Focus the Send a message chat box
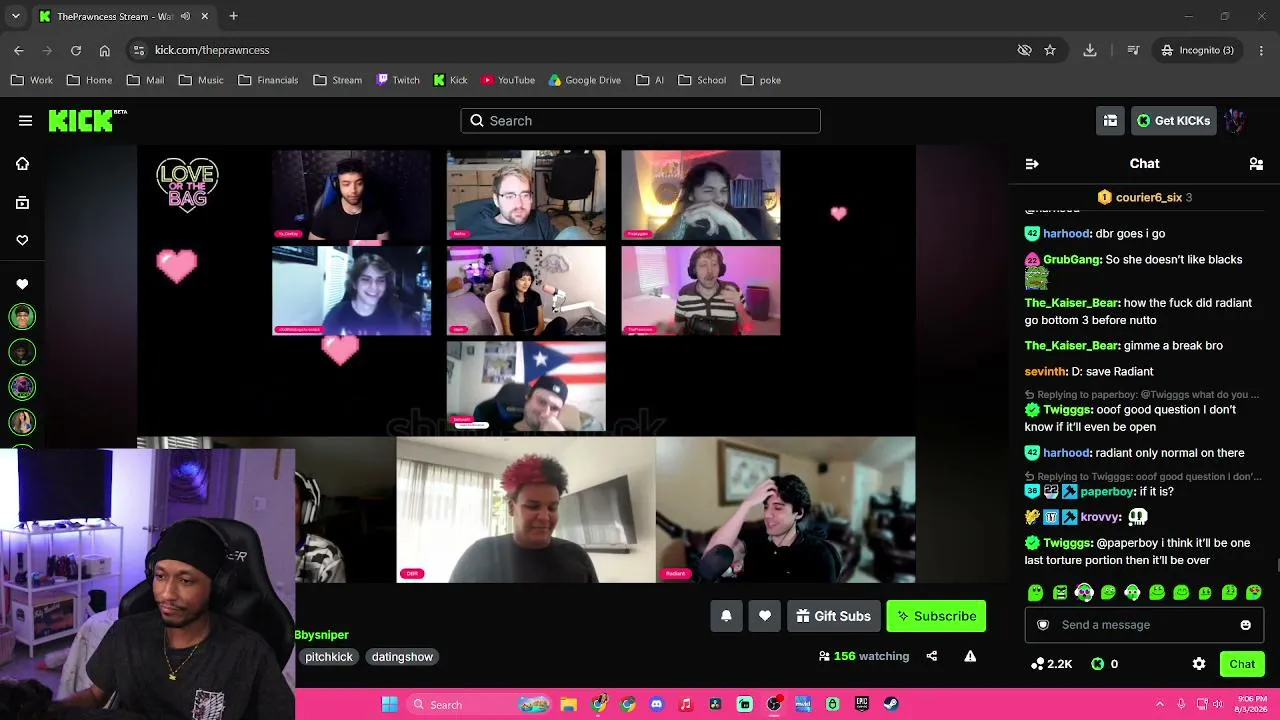This screenshot has height=720, width=1280. [x=1144, y=625]
